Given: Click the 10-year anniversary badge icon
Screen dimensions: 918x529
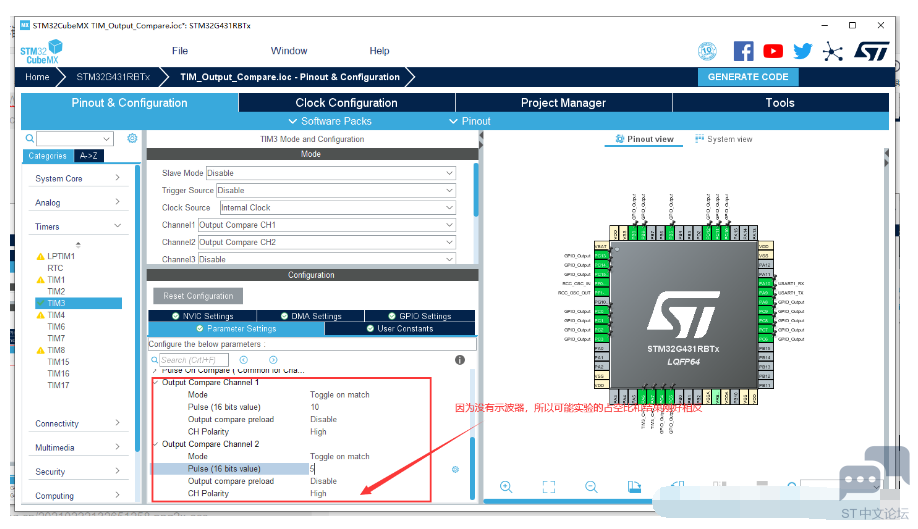Looking at the screenshot, I should click(x=707, y=51).
